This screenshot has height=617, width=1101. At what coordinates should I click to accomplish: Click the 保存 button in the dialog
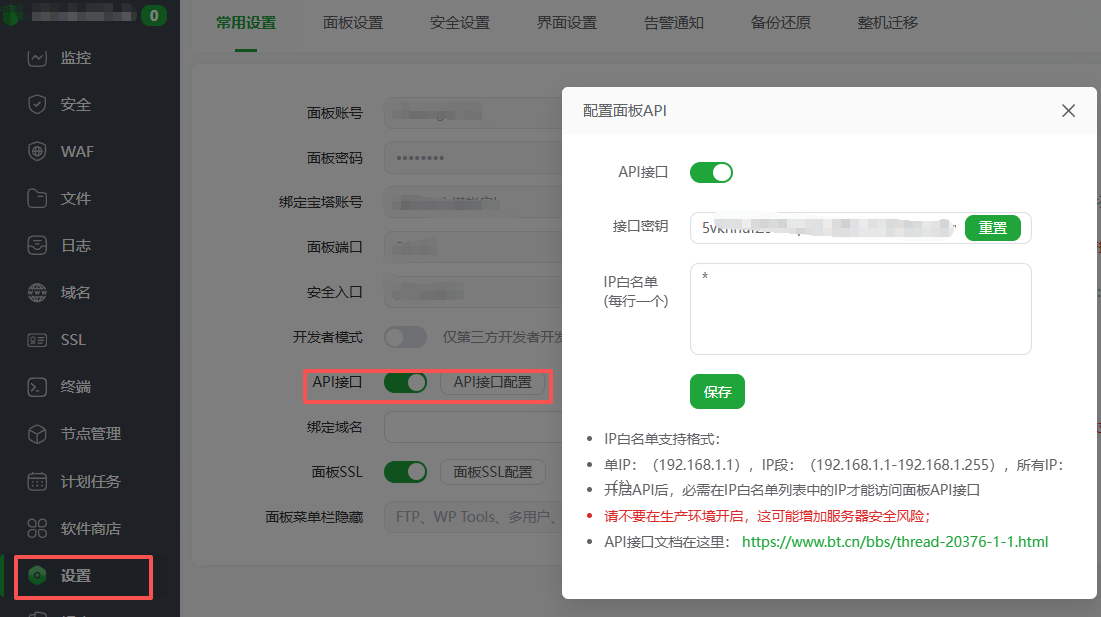(x=717, y=393)
